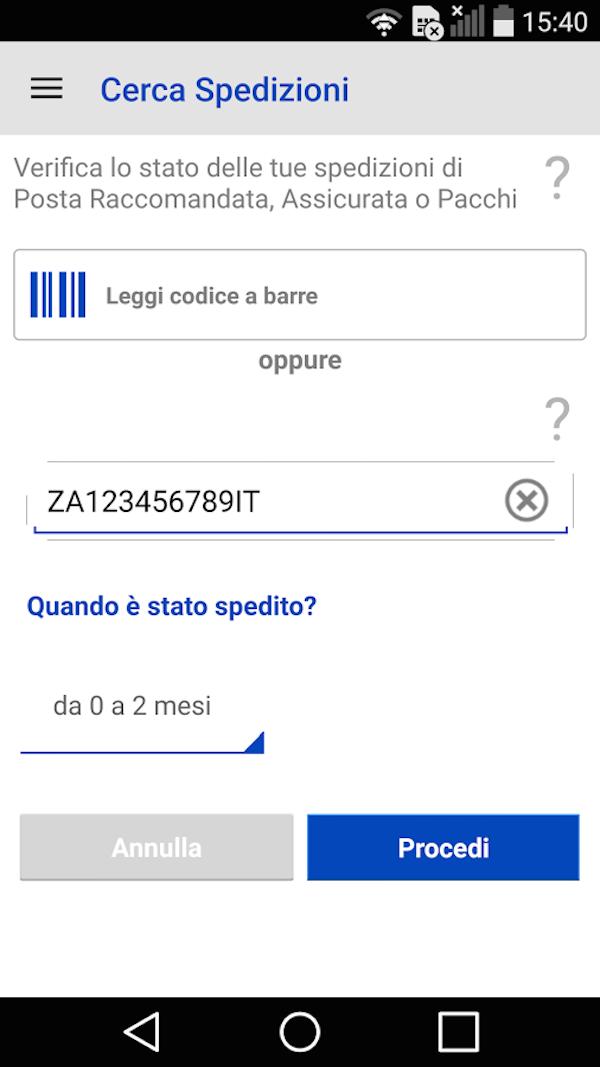Open the hamburger navigation menu

(x=46, y=89)
